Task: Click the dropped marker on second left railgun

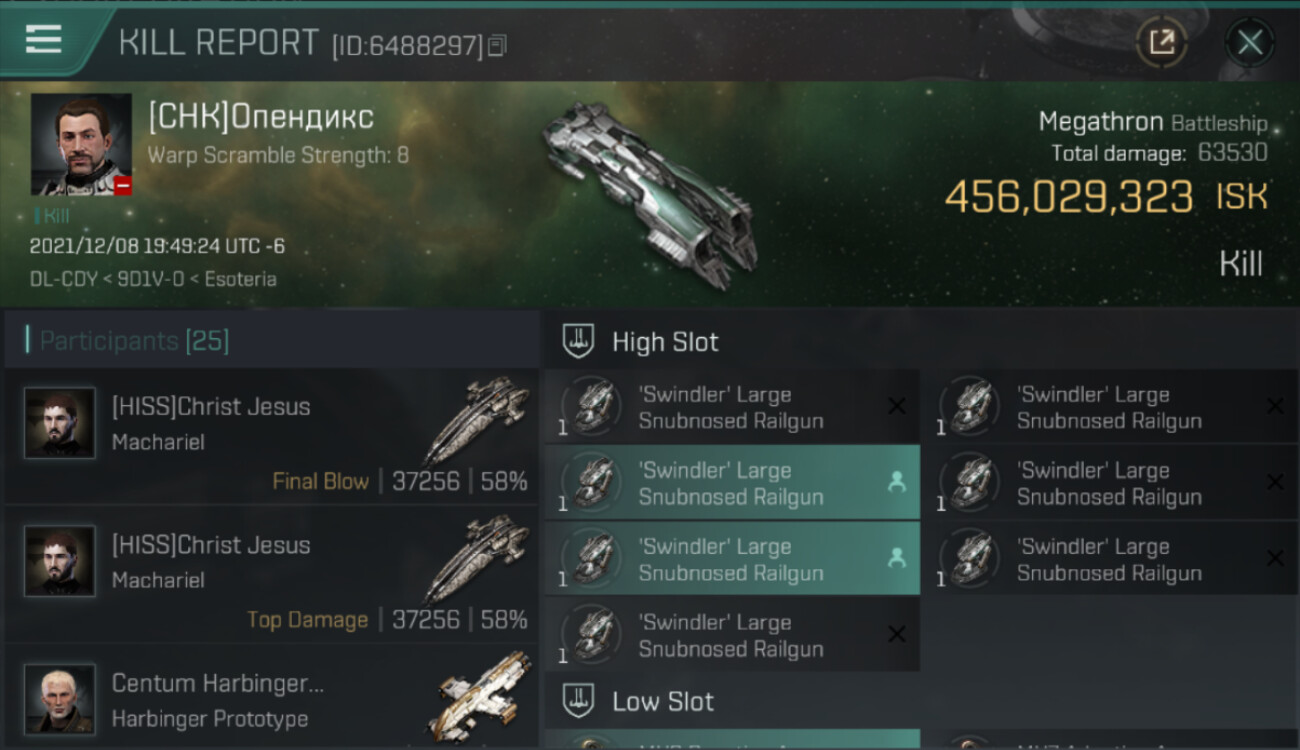Action: pyautogui.click(x=897, y=482)
